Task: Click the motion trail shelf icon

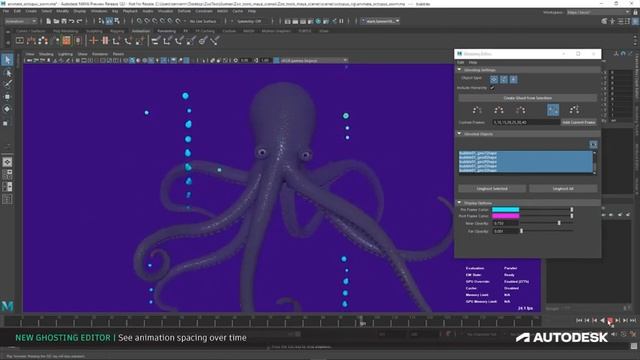Action: click(x=31, y=40)
